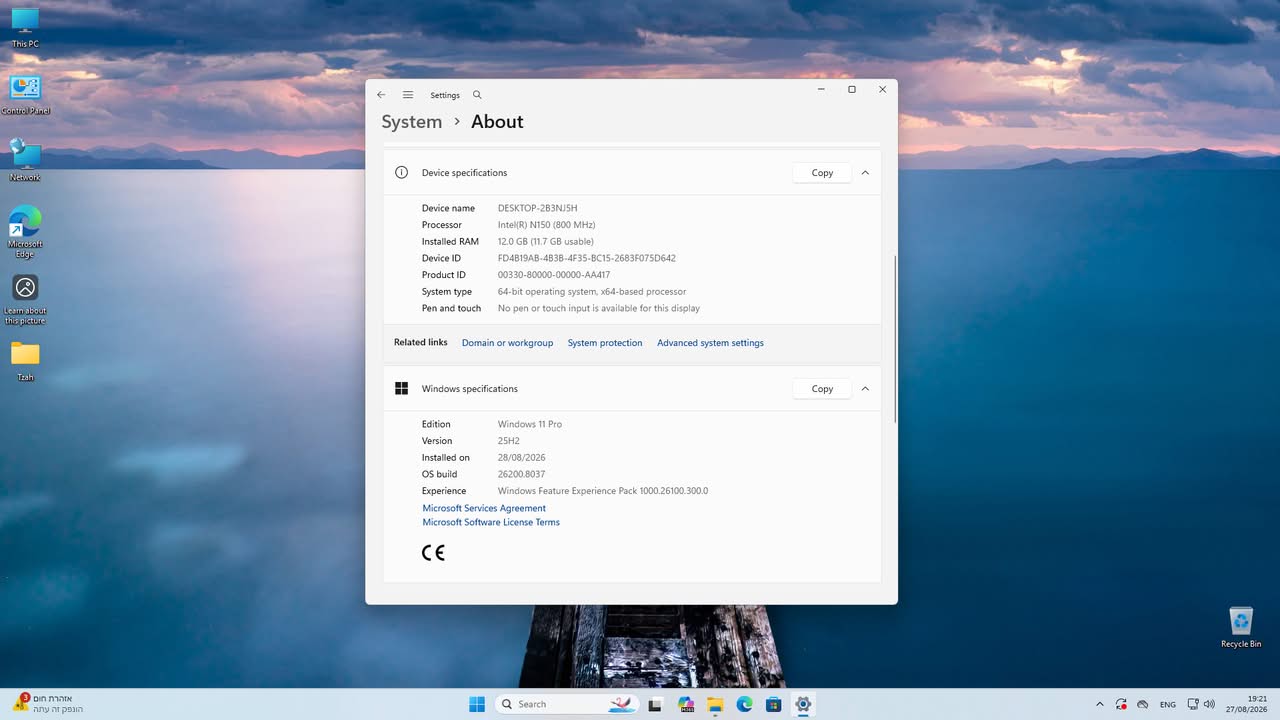Select the Control Panel desktop icon

click(x=25, y=95)
